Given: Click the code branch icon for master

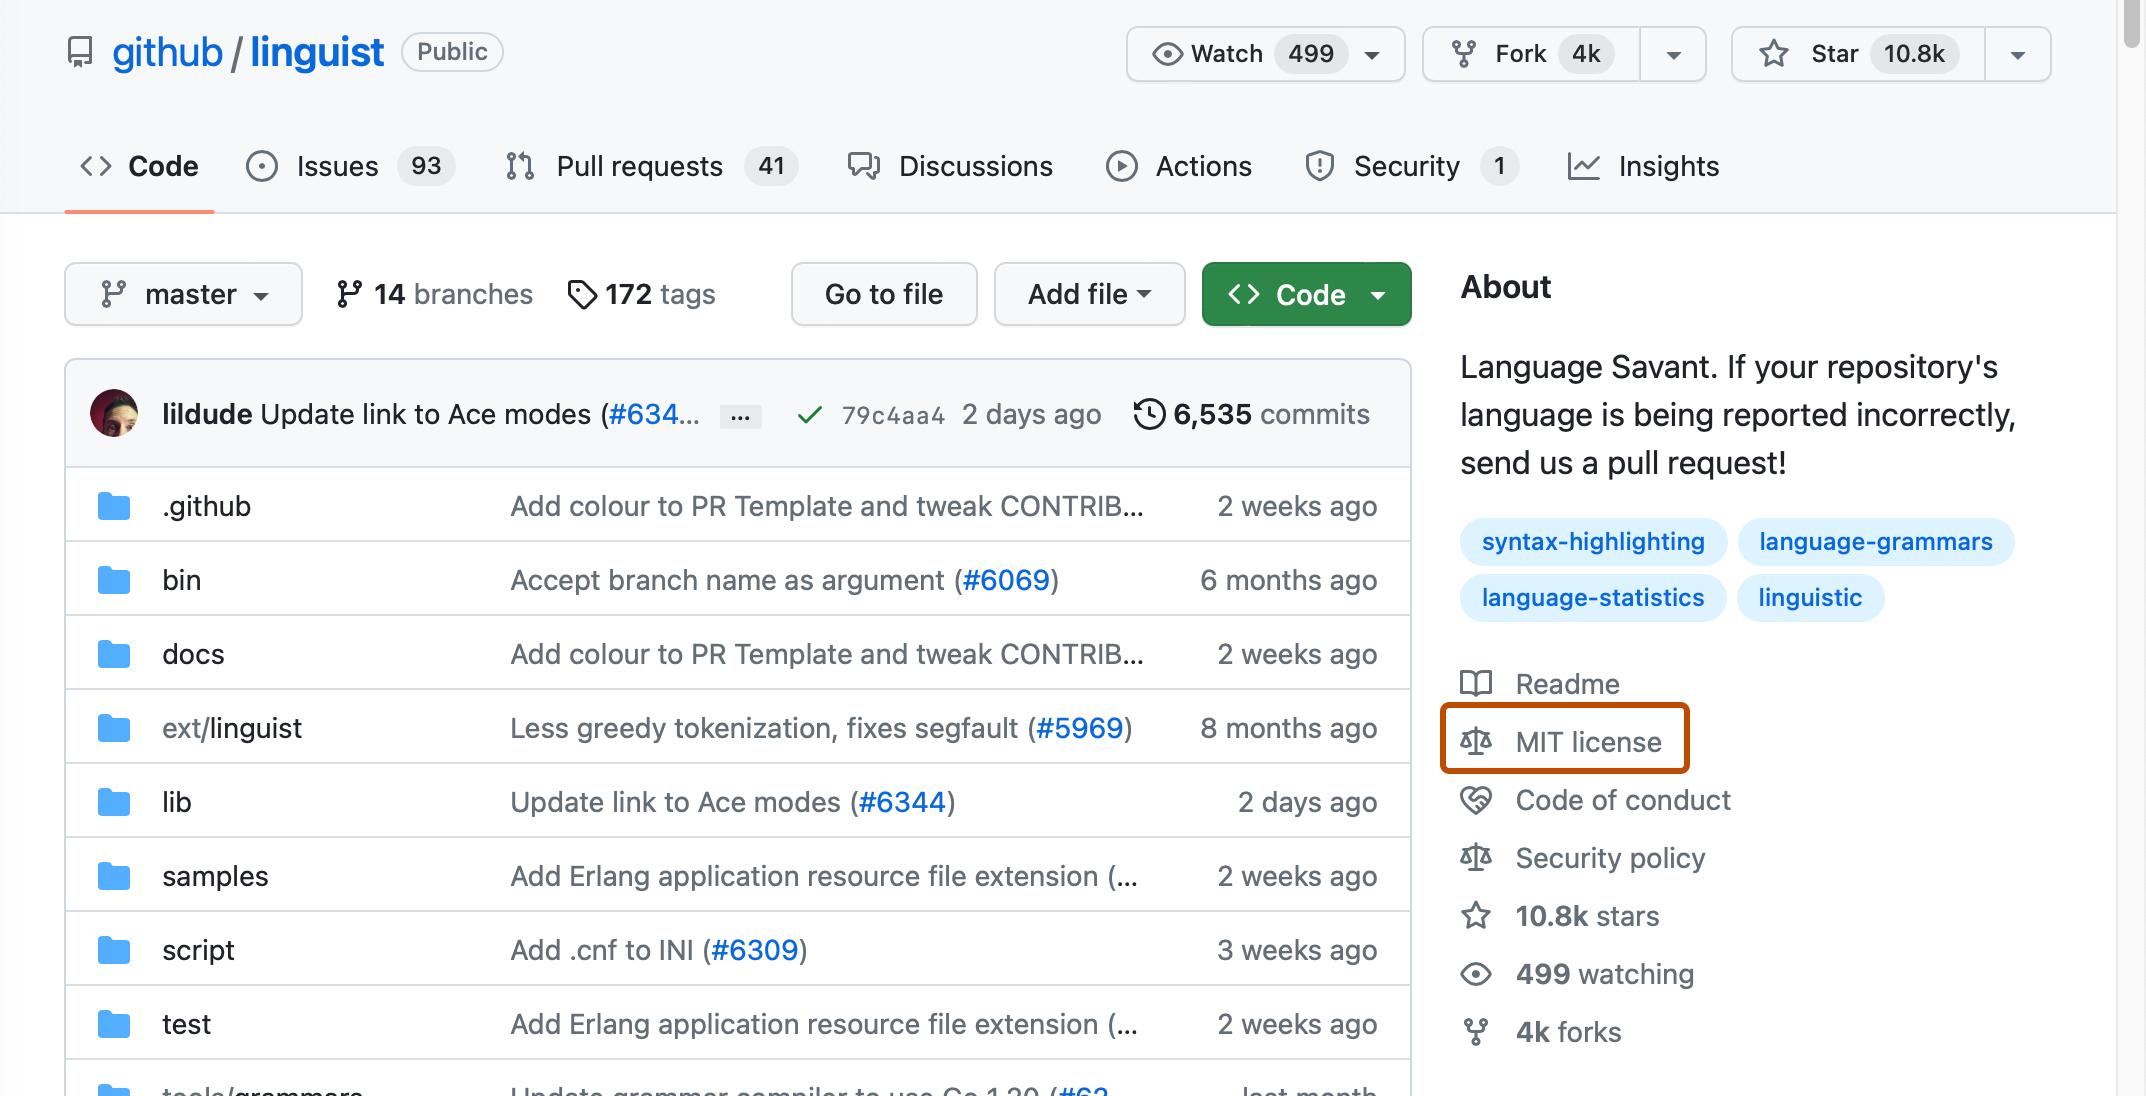Looking at the screenshot, I should tap(113, 294).
